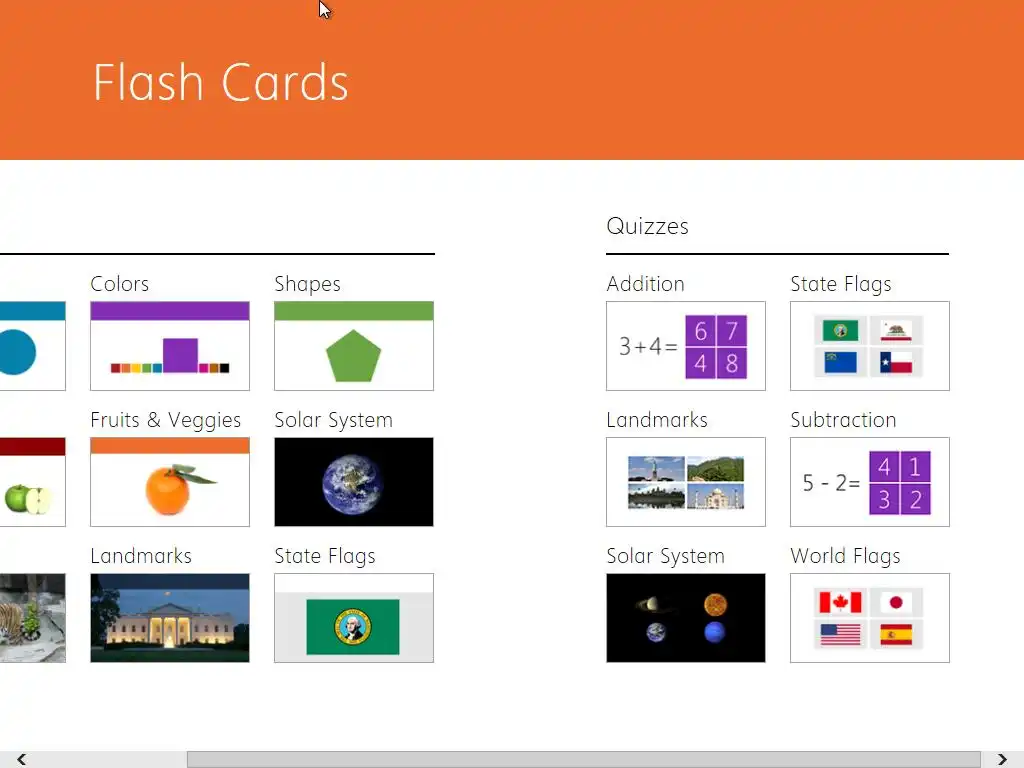The width and height of the screenshot is (1024, 768).
Task: Click the Subtraction quiz label
Action: [843, 420]
